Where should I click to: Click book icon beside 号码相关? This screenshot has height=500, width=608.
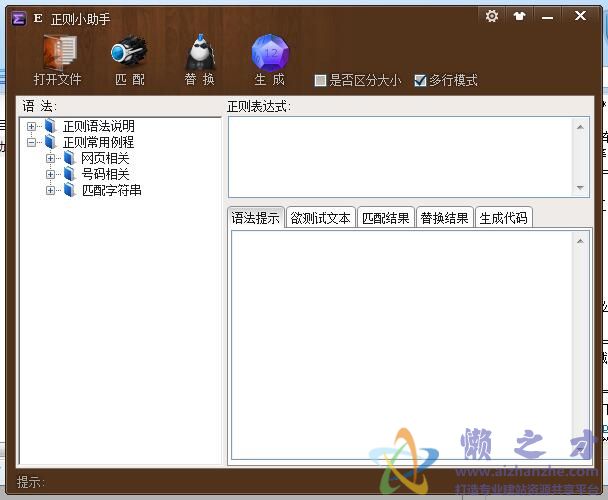coord(69,174)
